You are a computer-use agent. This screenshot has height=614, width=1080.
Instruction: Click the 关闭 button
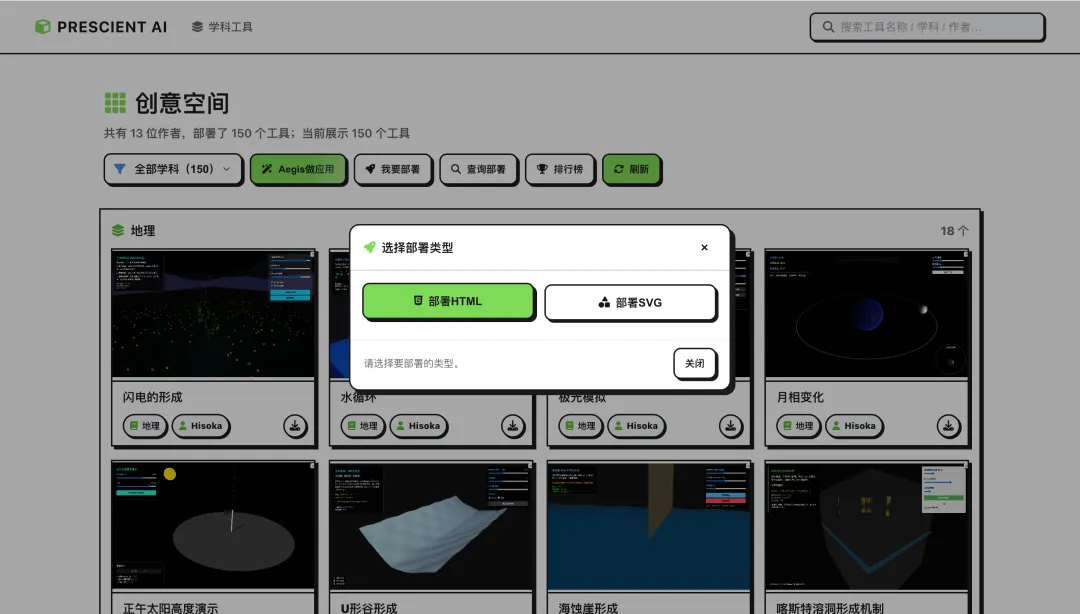695,363
